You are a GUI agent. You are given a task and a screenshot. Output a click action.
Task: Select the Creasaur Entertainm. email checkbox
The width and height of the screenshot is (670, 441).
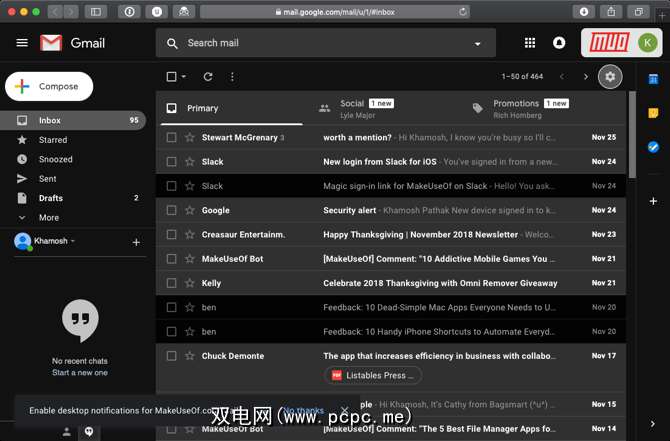click(x=171, y=235)
